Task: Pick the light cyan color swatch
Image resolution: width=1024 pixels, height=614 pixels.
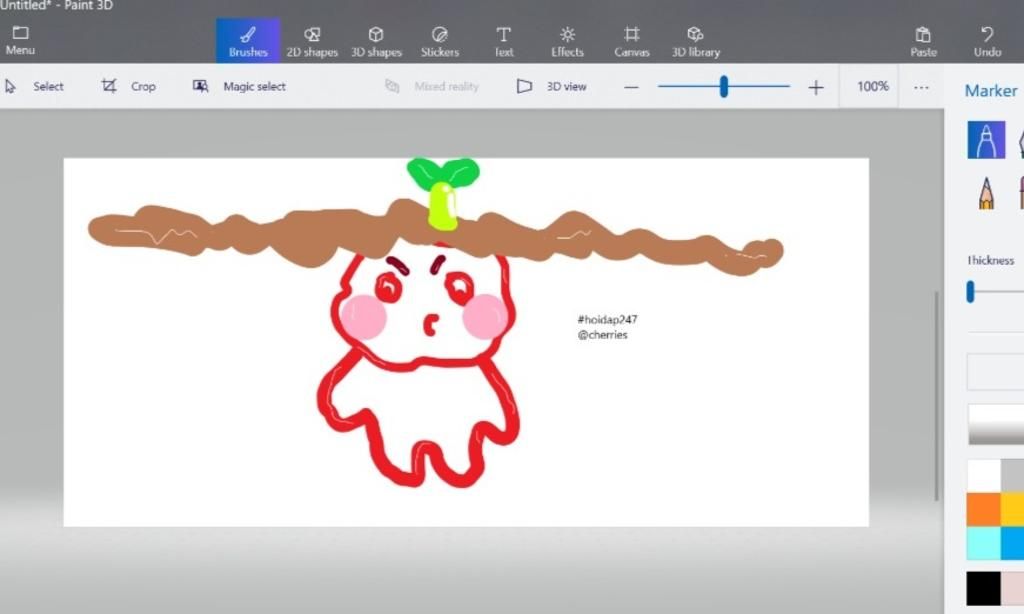Action: 984,542
